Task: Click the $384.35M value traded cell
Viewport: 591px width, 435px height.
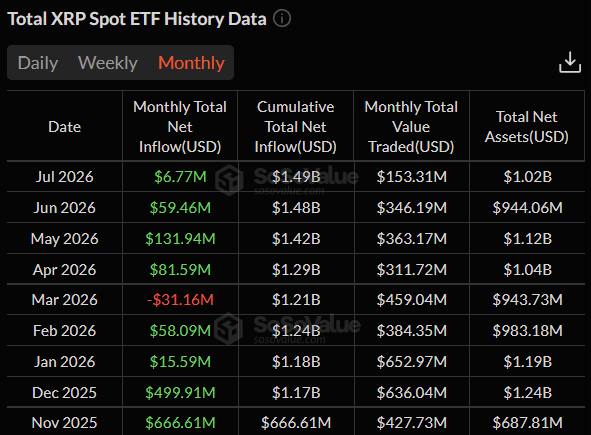Action: click(412, 331)
